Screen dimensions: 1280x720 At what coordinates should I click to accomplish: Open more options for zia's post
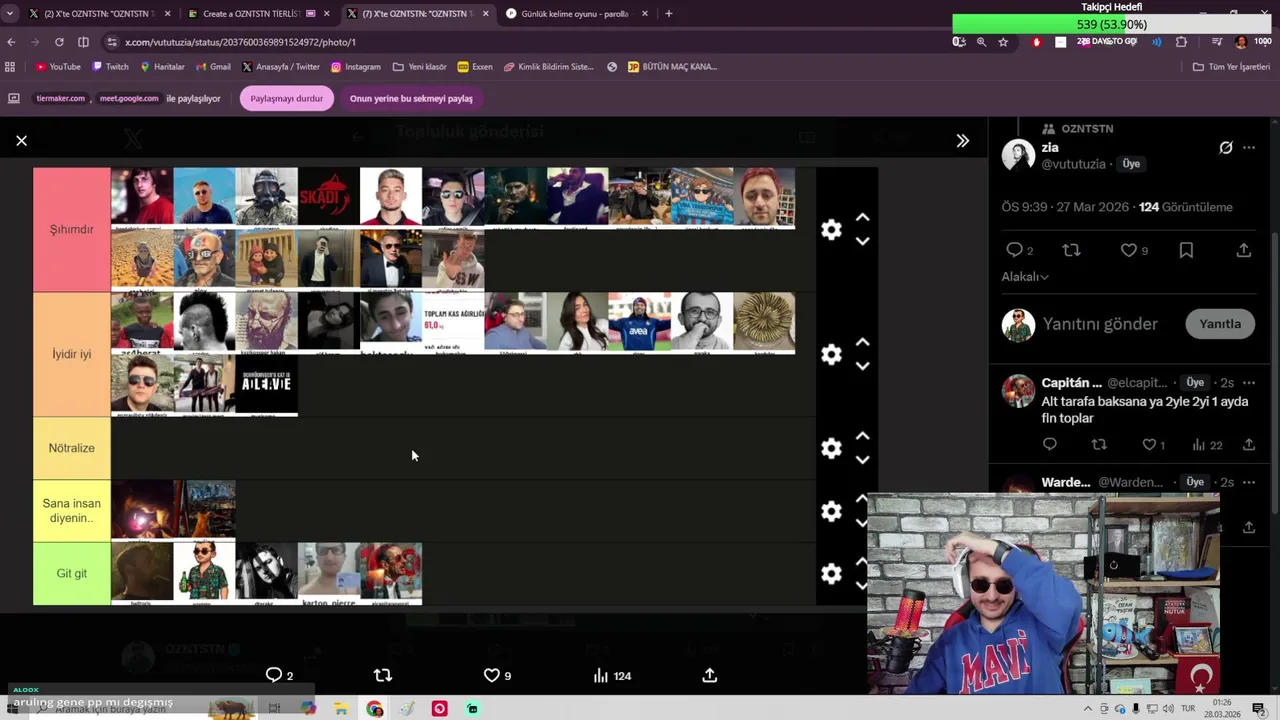[x=1249, y=148]
